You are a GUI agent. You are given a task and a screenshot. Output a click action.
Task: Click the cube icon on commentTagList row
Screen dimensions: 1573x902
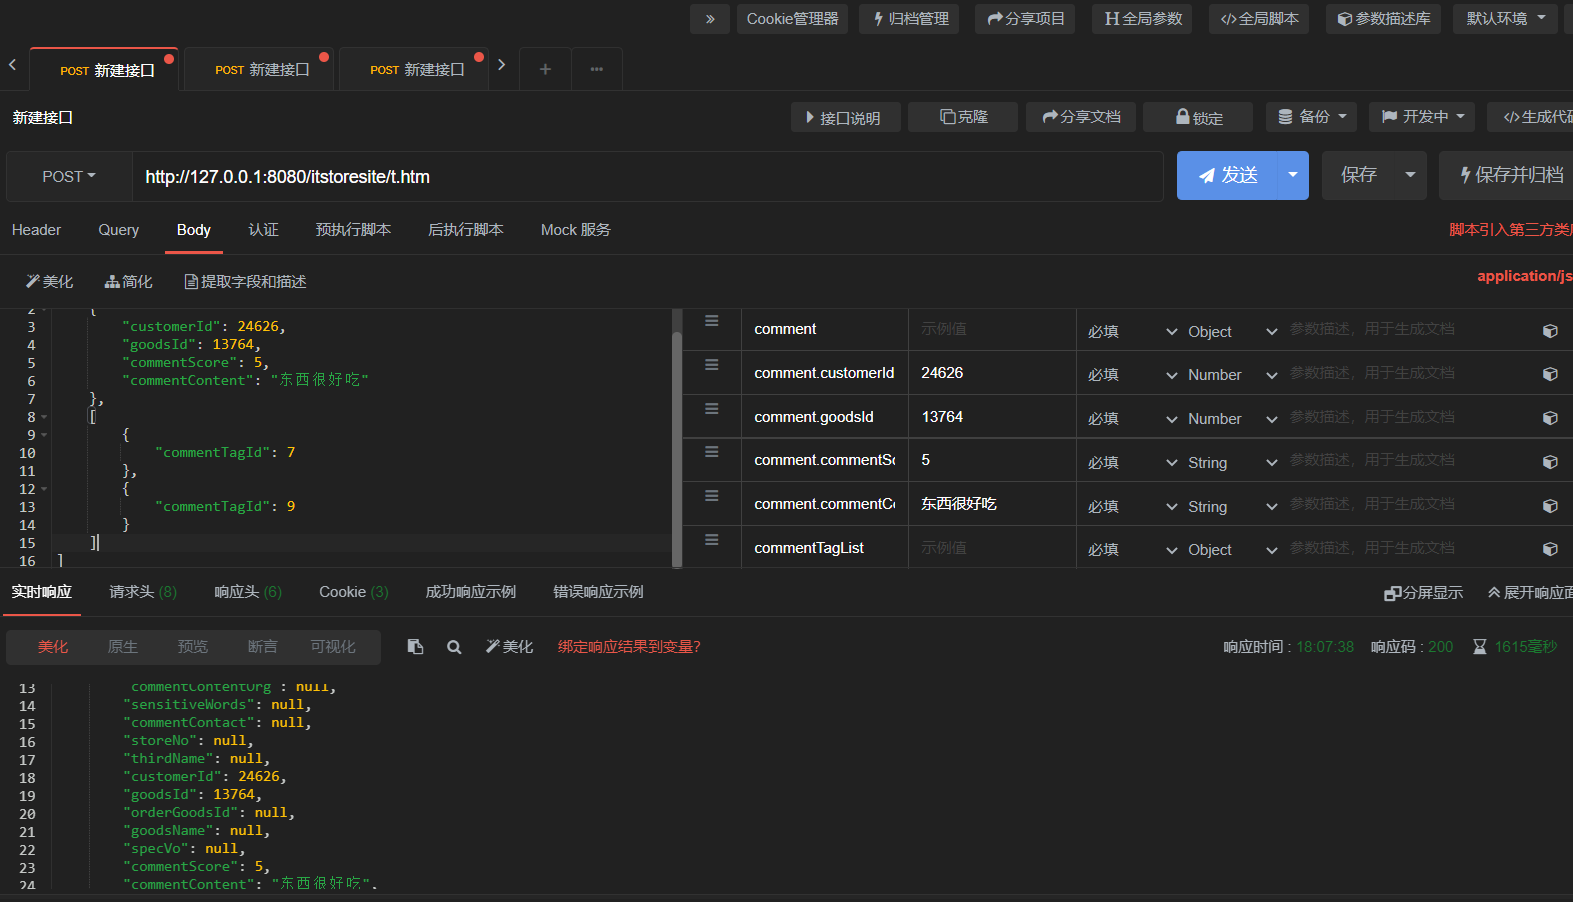[x=1550, y=549]
